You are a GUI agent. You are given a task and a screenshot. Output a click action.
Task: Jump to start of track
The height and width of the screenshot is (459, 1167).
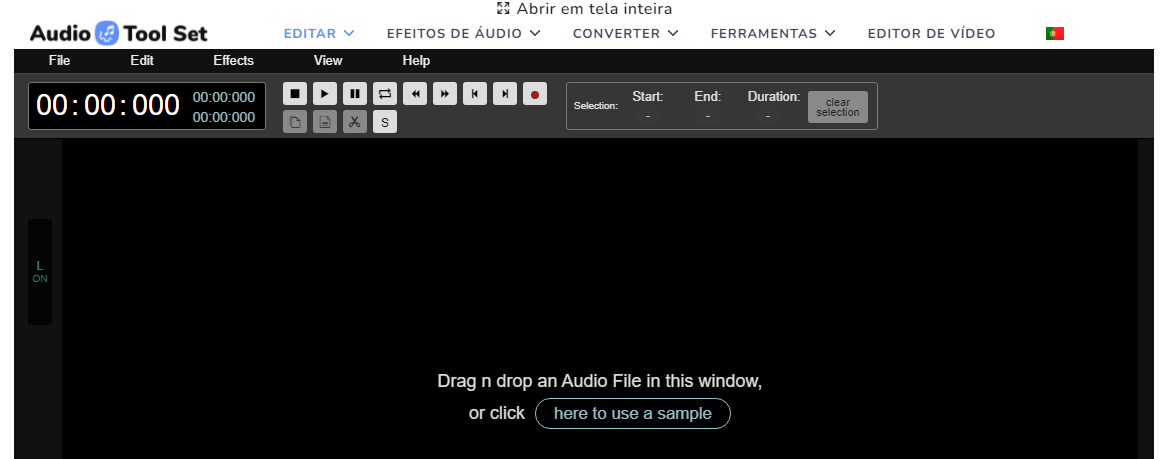coord(475,94)
